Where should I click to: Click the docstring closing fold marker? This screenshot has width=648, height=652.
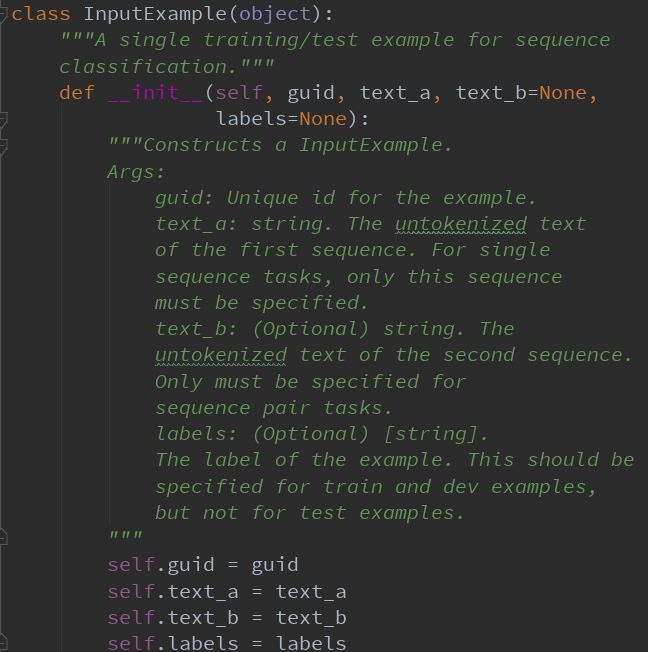coord(3,537)
